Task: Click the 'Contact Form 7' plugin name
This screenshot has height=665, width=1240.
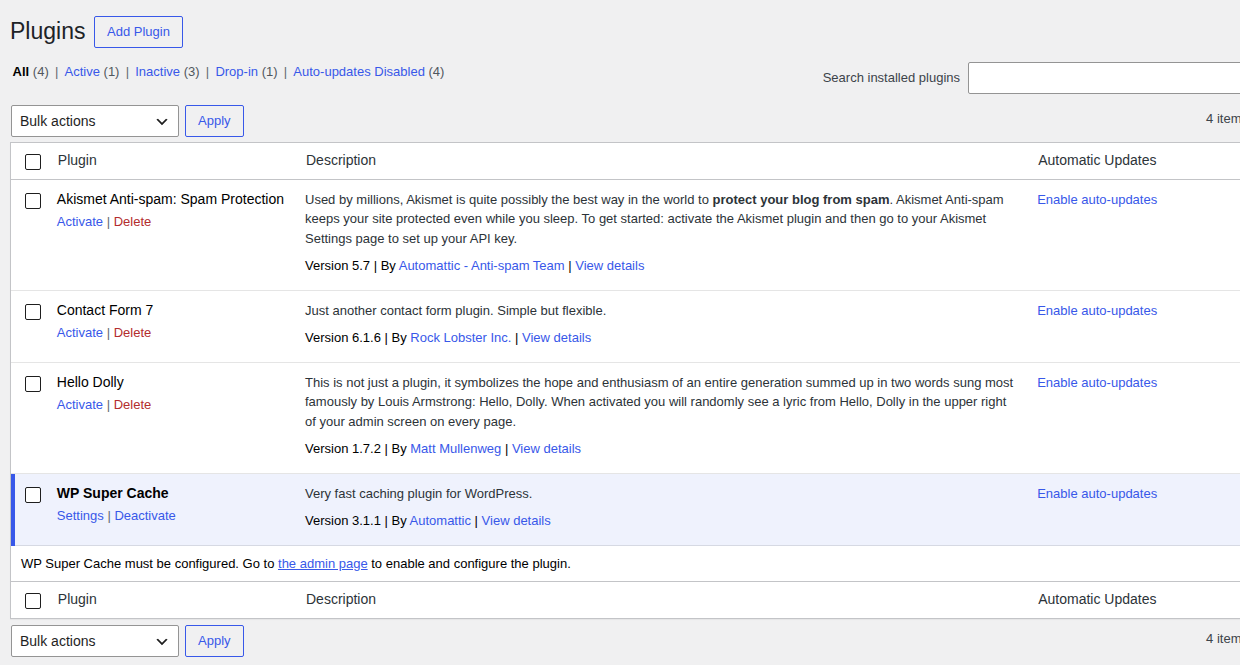Action: click(105, 310)
